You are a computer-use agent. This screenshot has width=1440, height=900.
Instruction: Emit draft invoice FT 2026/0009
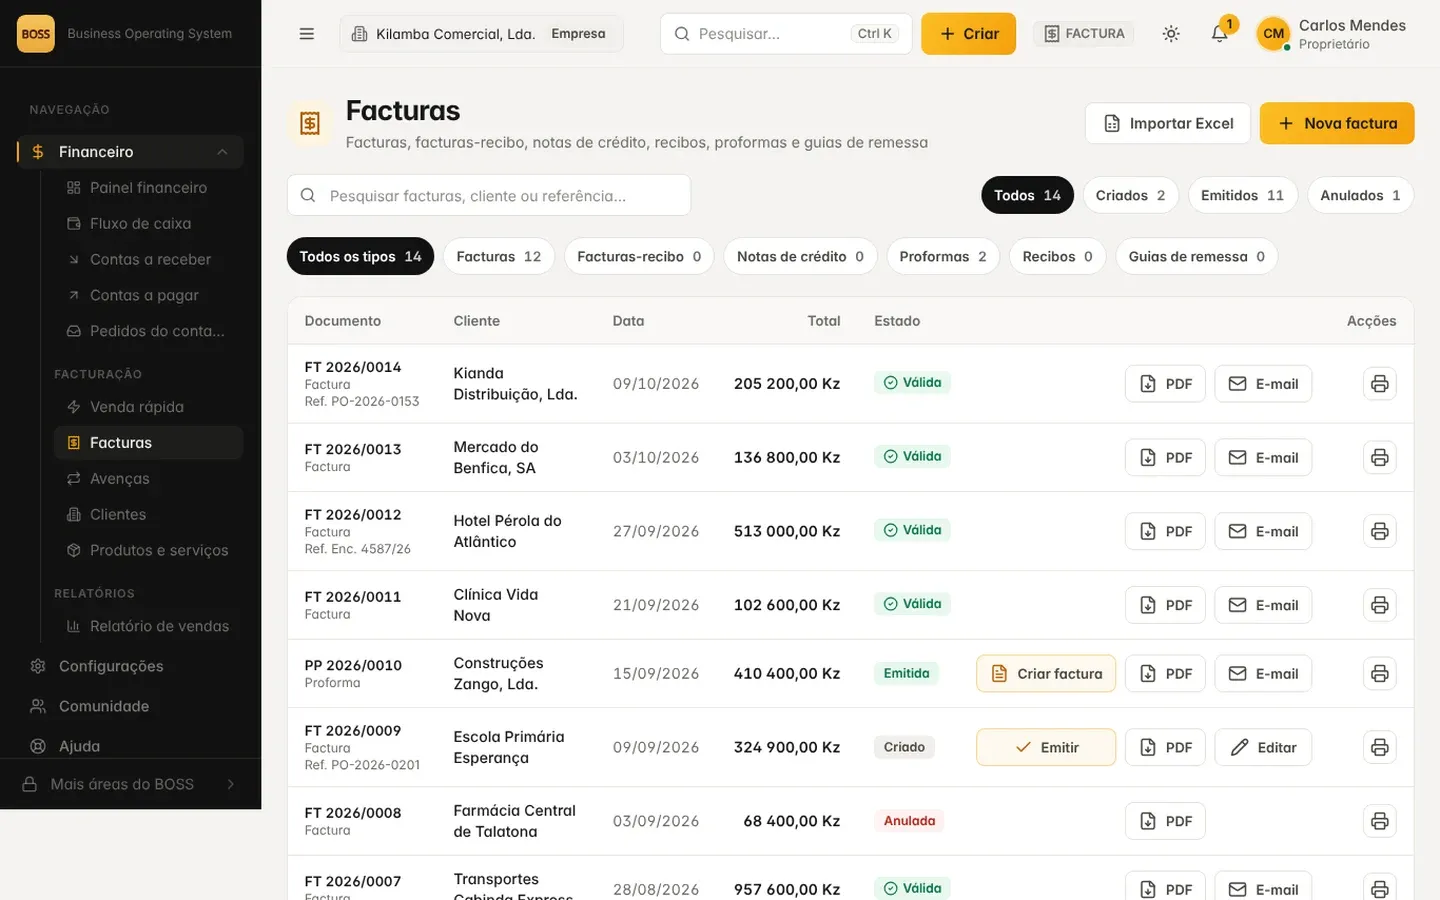pyautogui.click(x=1046, y=748)
